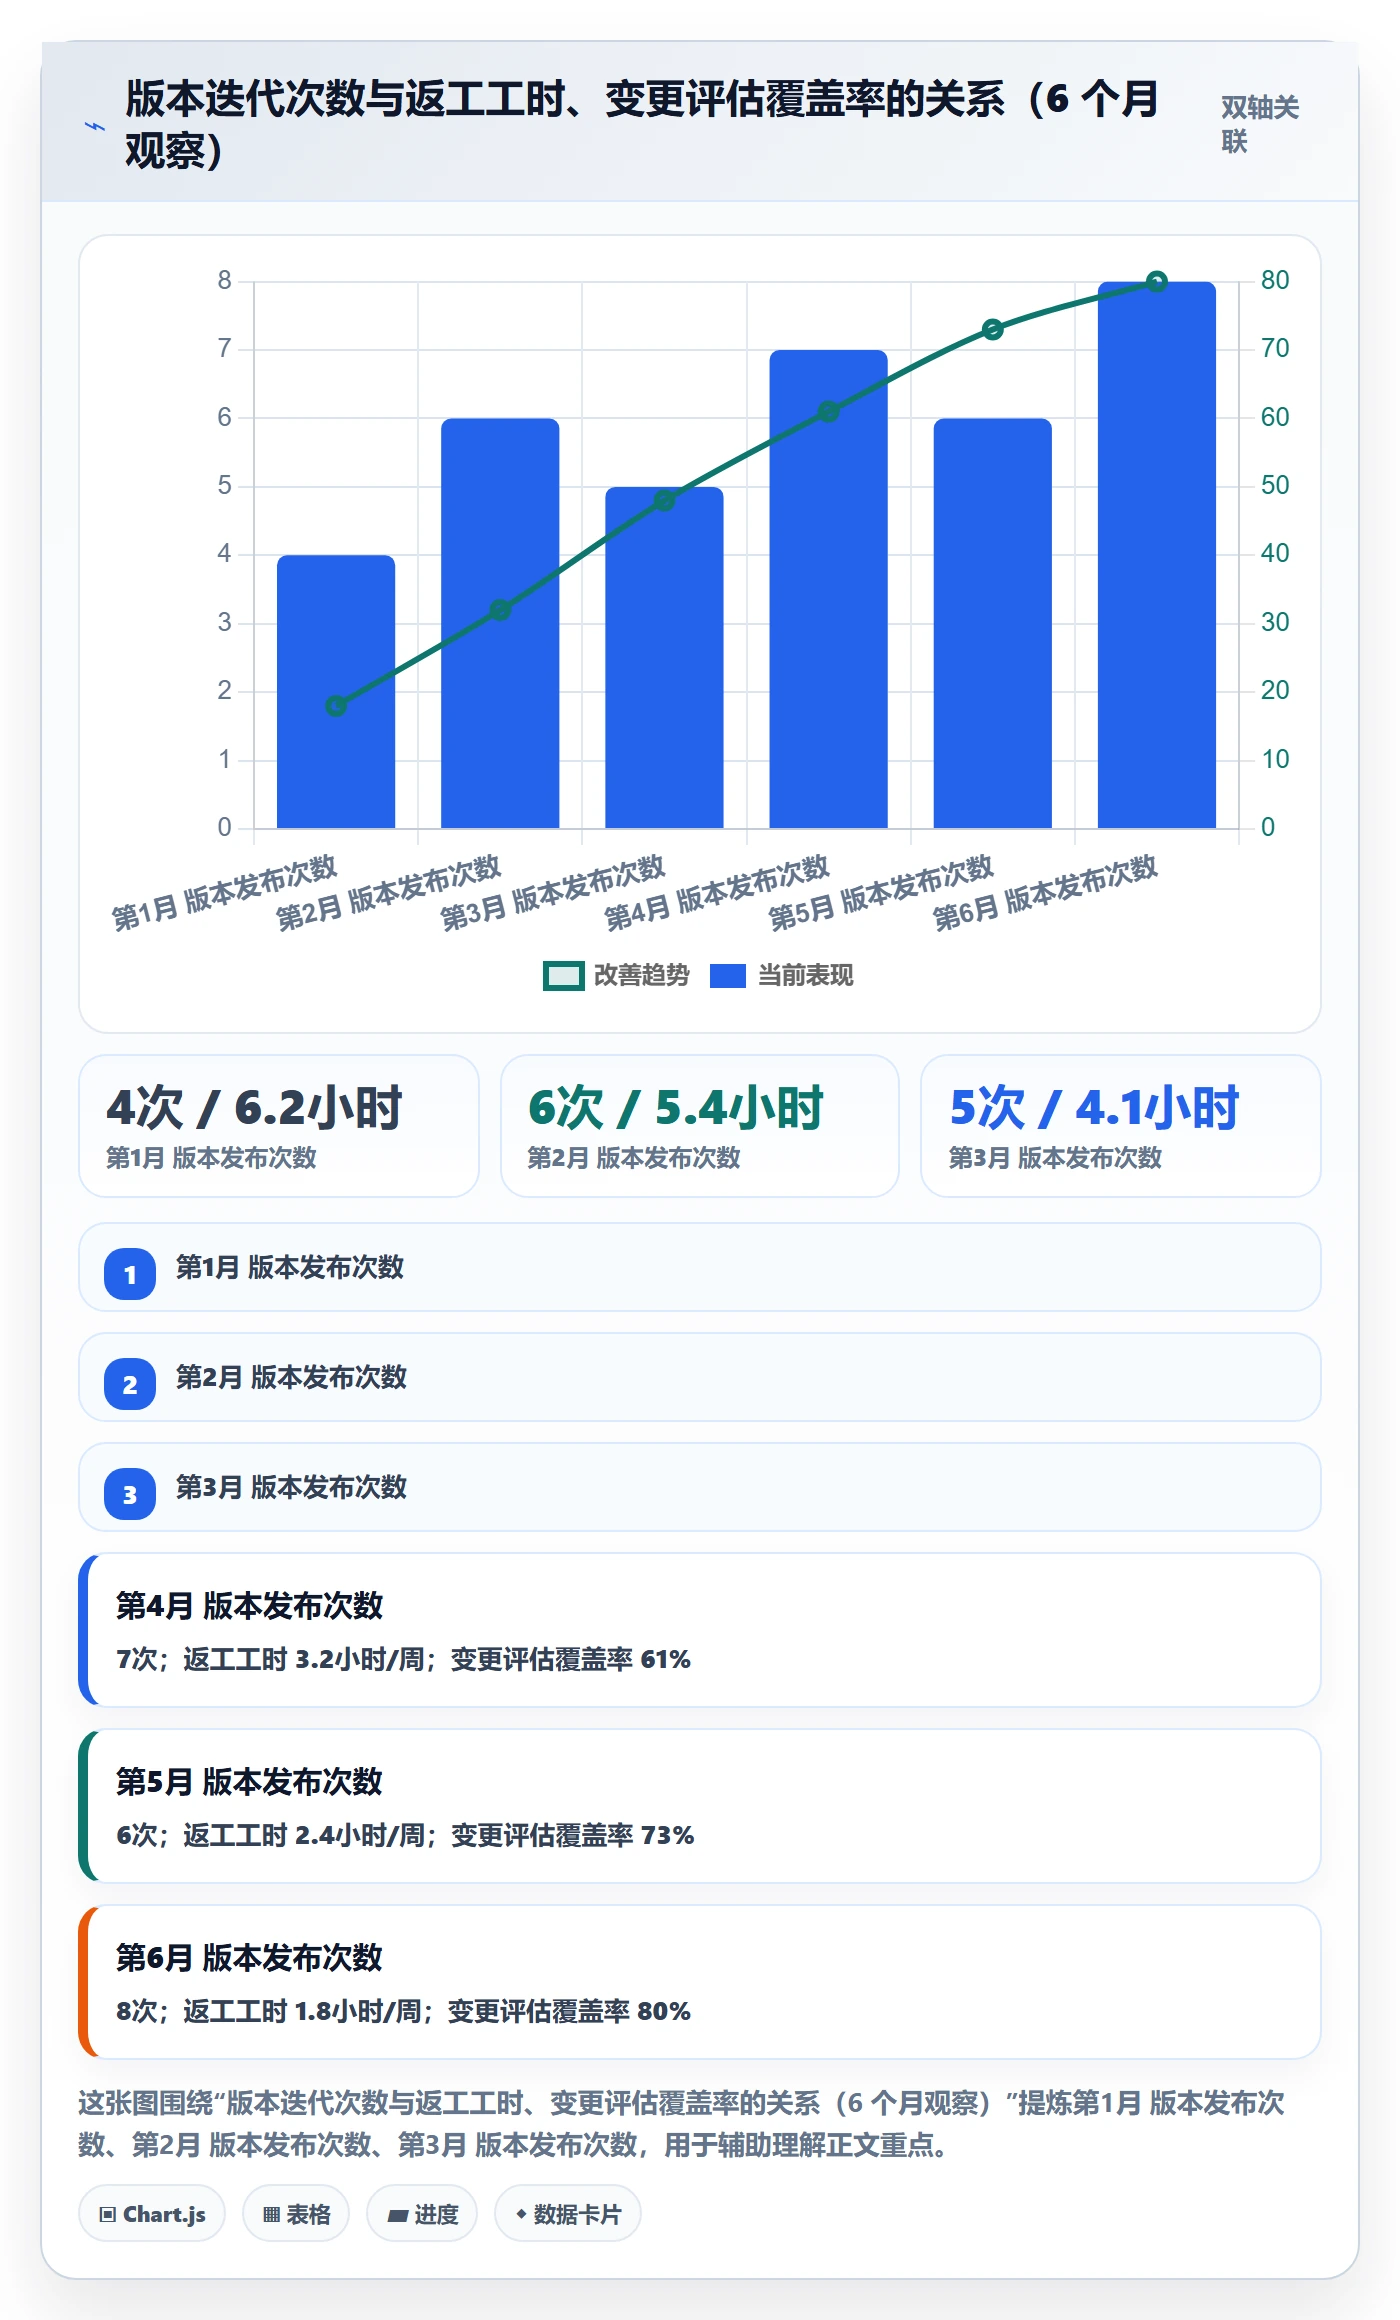Click number badge 3 in the list
This screenshot has height=2320, width=1400.
[x=130, y=1494]
